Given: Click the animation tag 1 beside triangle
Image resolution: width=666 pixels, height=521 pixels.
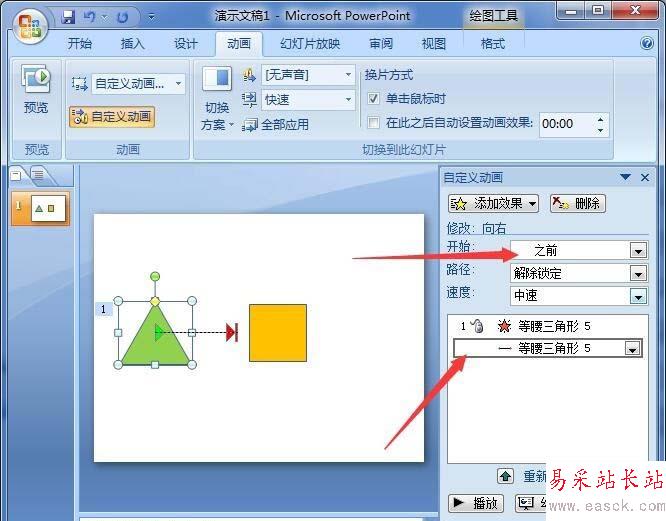Looking at the screenshot, I should click(x=103, y=309).
